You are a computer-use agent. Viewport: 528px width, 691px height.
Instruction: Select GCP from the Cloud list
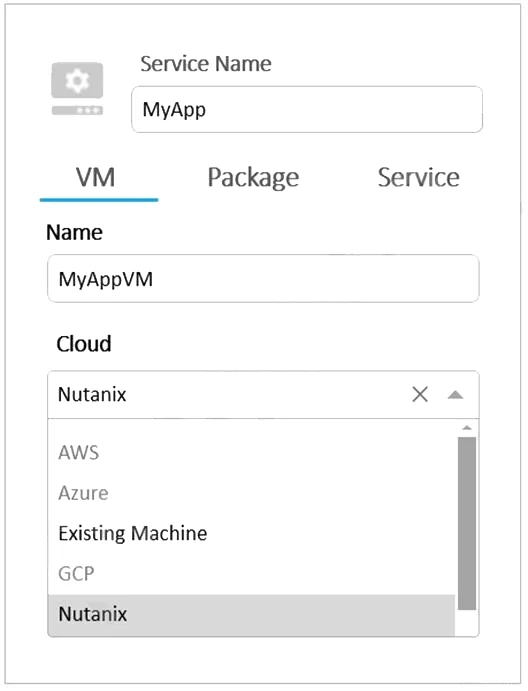(x=251, y=574)
